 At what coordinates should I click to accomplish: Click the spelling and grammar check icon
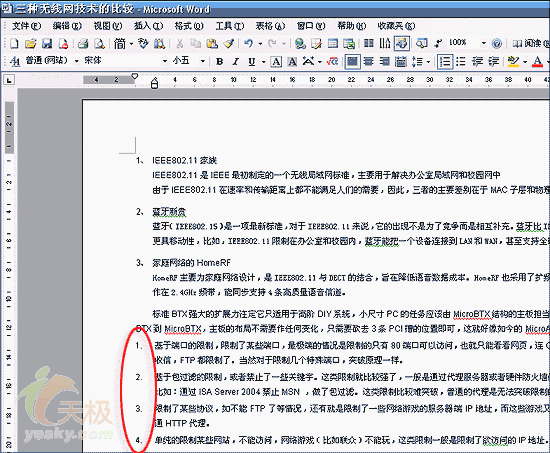click(143, 44)
